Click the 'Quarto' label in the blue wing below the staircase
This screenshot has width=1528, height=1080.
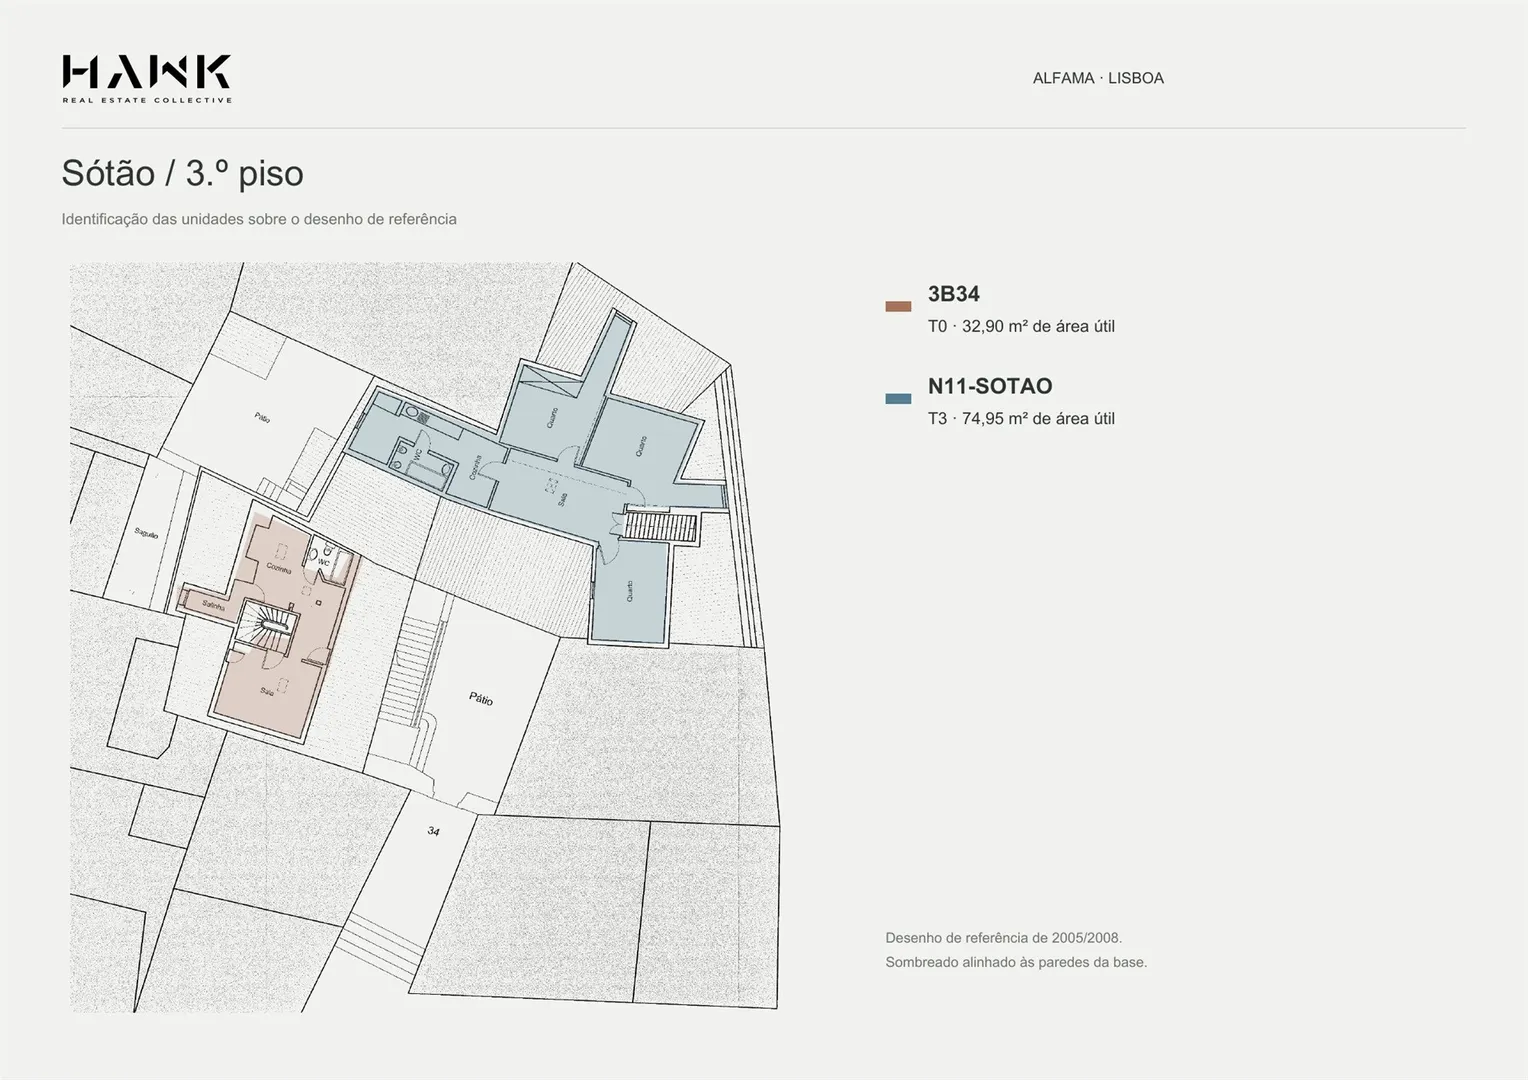point(629,591)
